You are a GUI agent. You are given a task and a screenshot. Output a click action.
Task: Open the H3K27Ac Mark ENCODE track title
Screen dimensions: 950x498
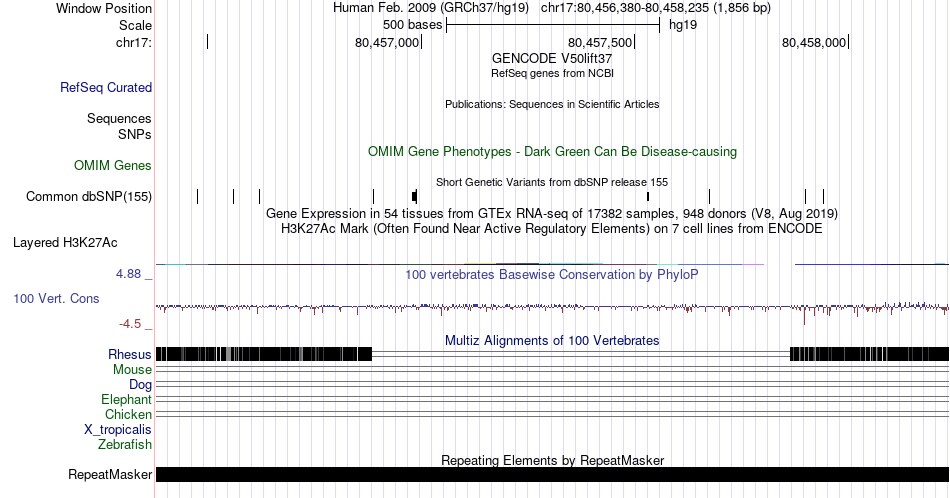(x=552, y=228)
